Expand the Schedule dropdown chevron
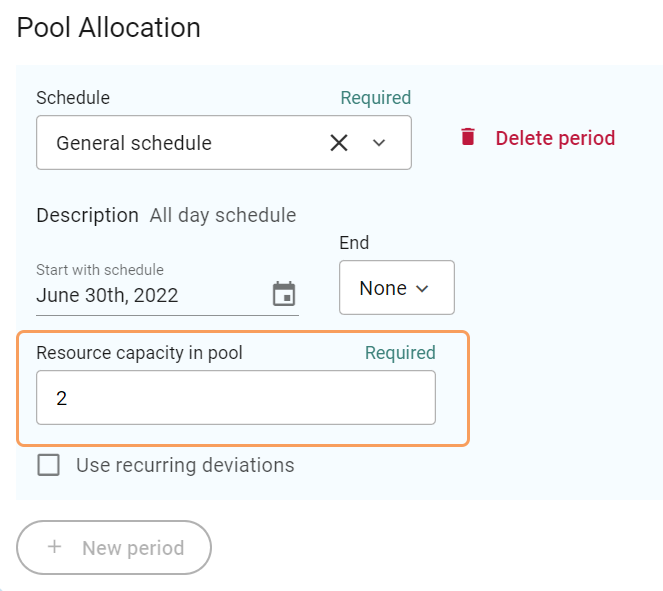Image resolution: width=663 pixels, height=591 pixels. (379, 143)
